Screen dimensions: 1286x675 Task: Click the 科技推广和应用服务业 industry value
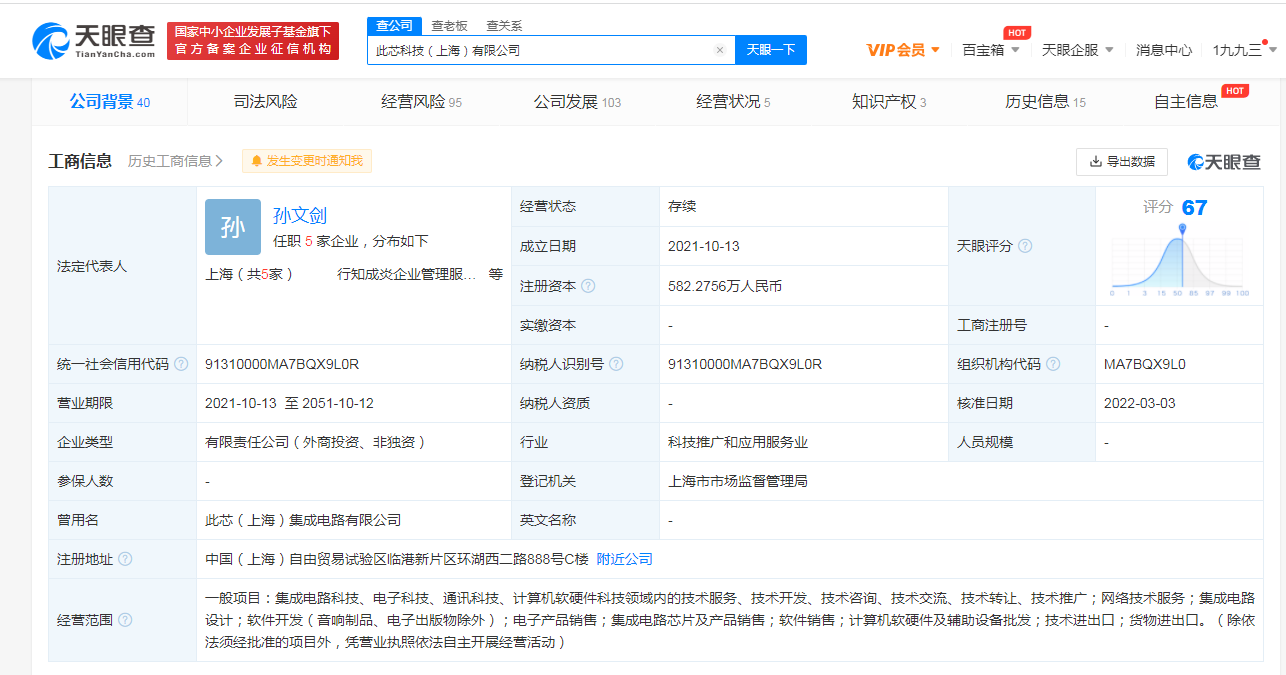click(738, 442)
